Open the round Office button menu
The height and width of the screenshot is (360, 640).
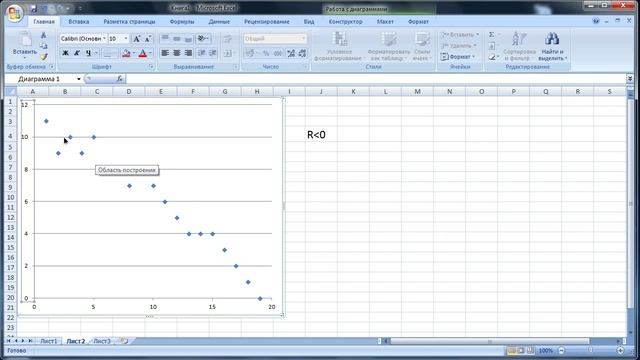[15, 12]
